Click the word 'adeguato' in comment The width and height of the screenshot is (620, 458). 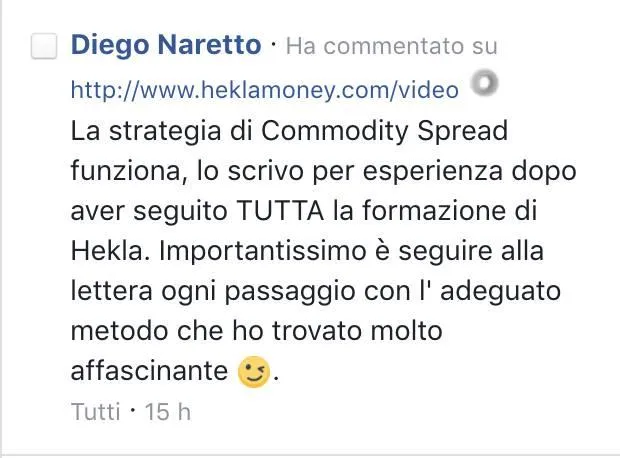[501, 292]
